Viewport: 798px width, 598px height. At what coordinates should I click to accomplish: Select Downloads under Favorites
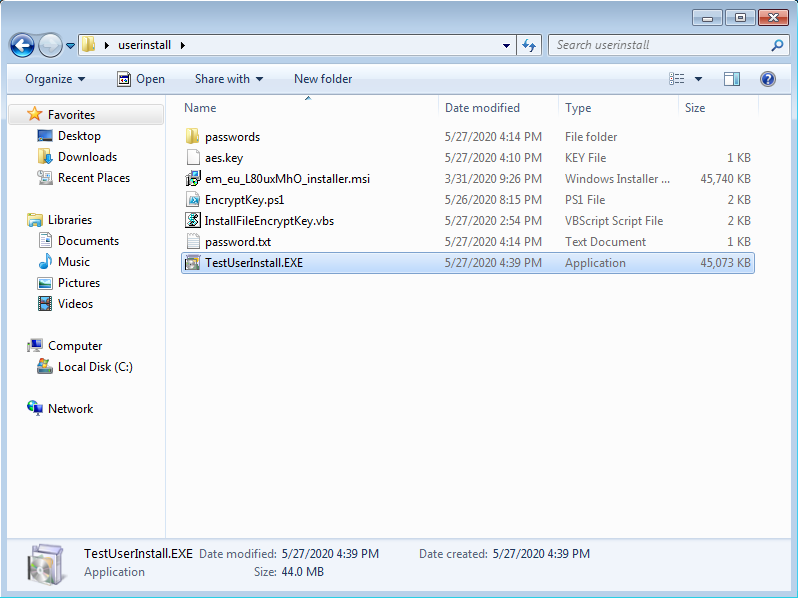pyautogui.click(x=87, y=157)
